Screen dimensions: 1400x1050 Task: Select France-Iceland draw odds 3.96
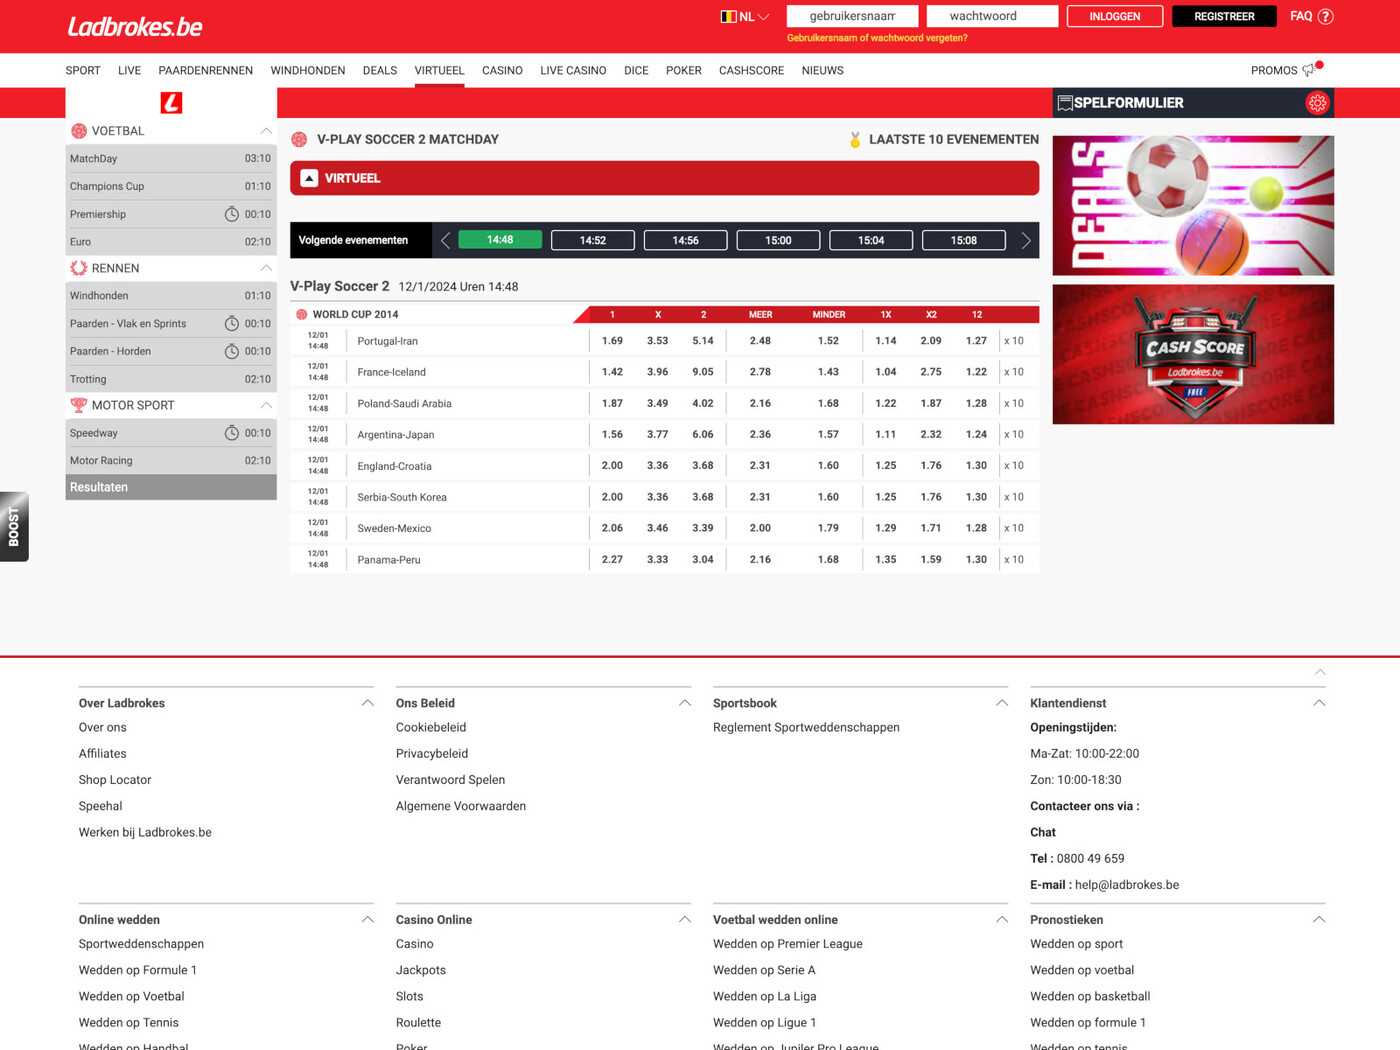[x=658, y=372]
